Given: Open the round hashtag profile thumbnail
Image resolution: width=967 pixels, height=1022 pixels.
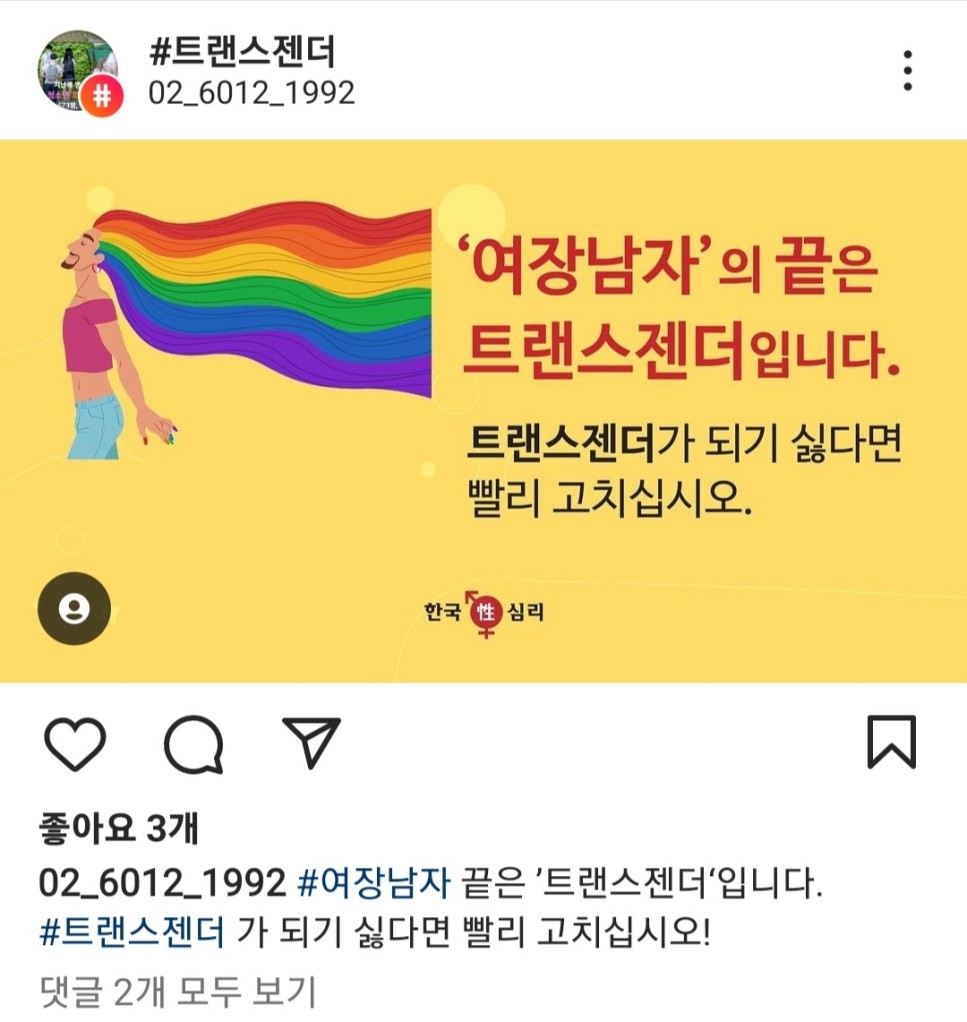Looking at the screenshot, I should (x=78, y=70).
